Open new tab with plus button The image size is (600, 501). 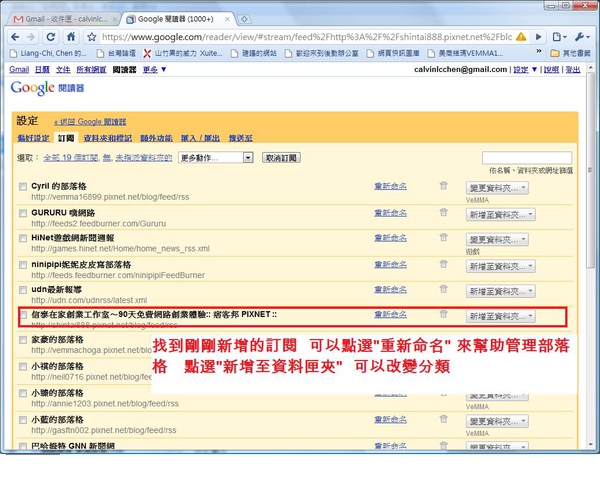246,18
